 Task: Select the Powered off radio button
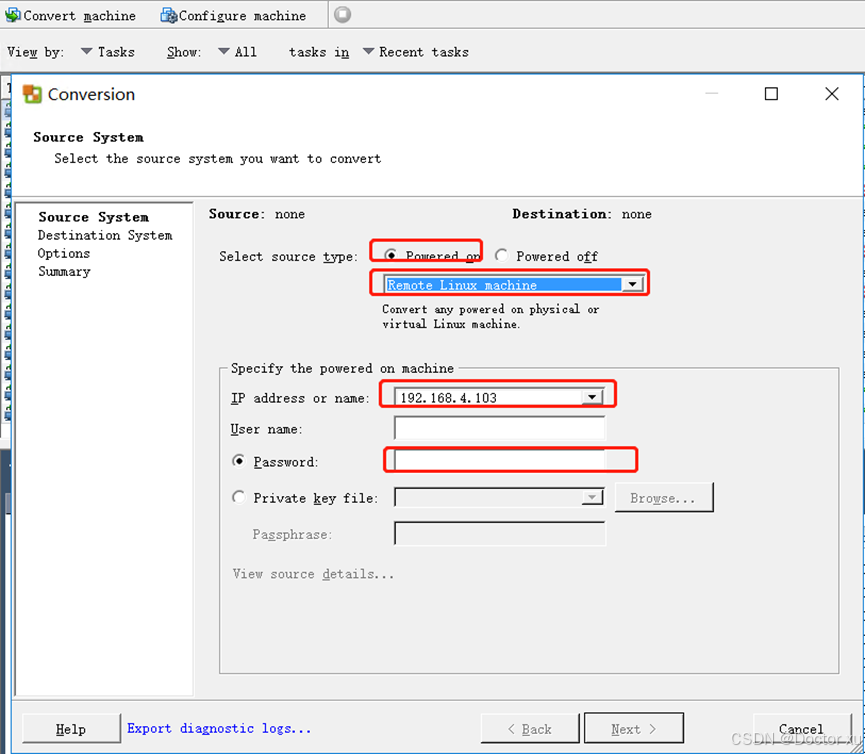pyautogui.click(x=501, y=255)
